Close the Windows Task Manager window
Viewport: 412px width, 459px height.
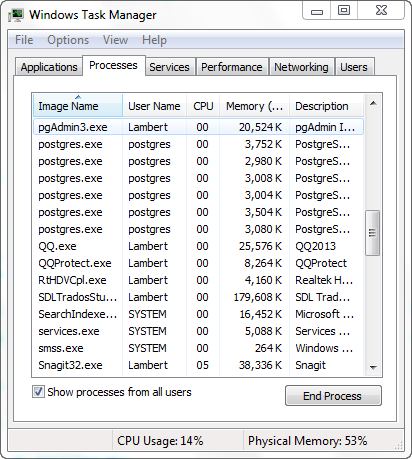(381, 11)
